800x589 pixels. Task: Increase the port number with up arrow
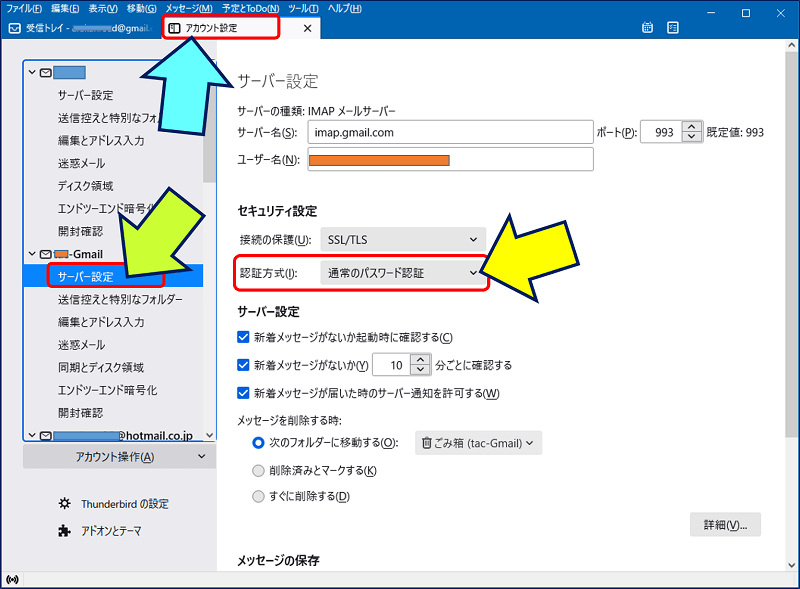click(x=692, y=127)
